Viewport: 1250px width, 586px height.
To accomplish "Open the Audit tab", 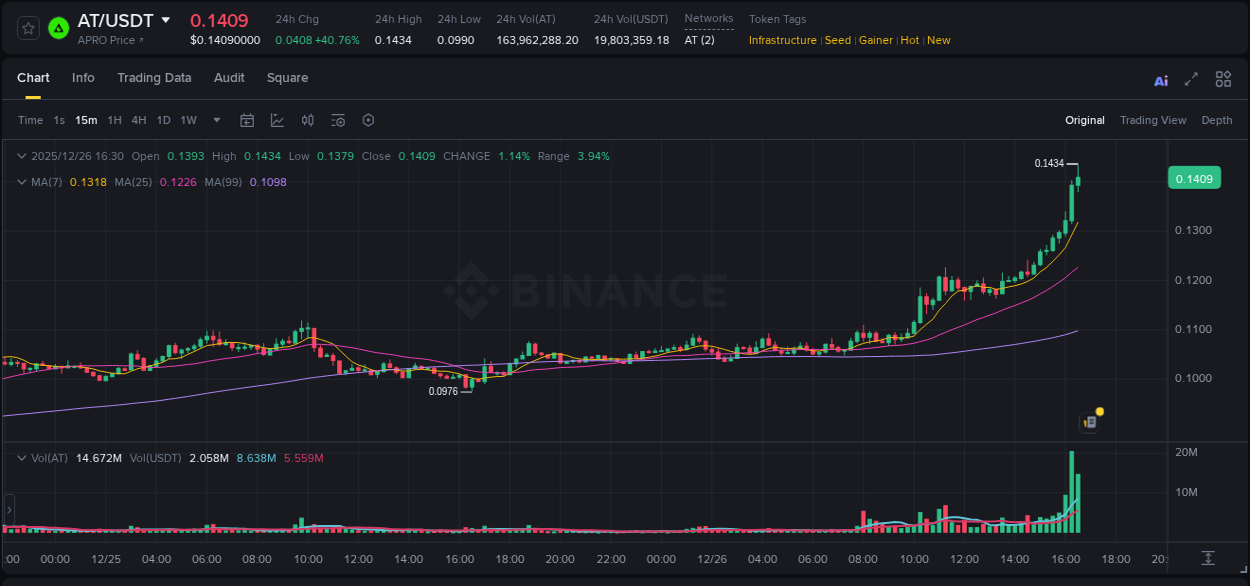I will click(x=229, y=78).
